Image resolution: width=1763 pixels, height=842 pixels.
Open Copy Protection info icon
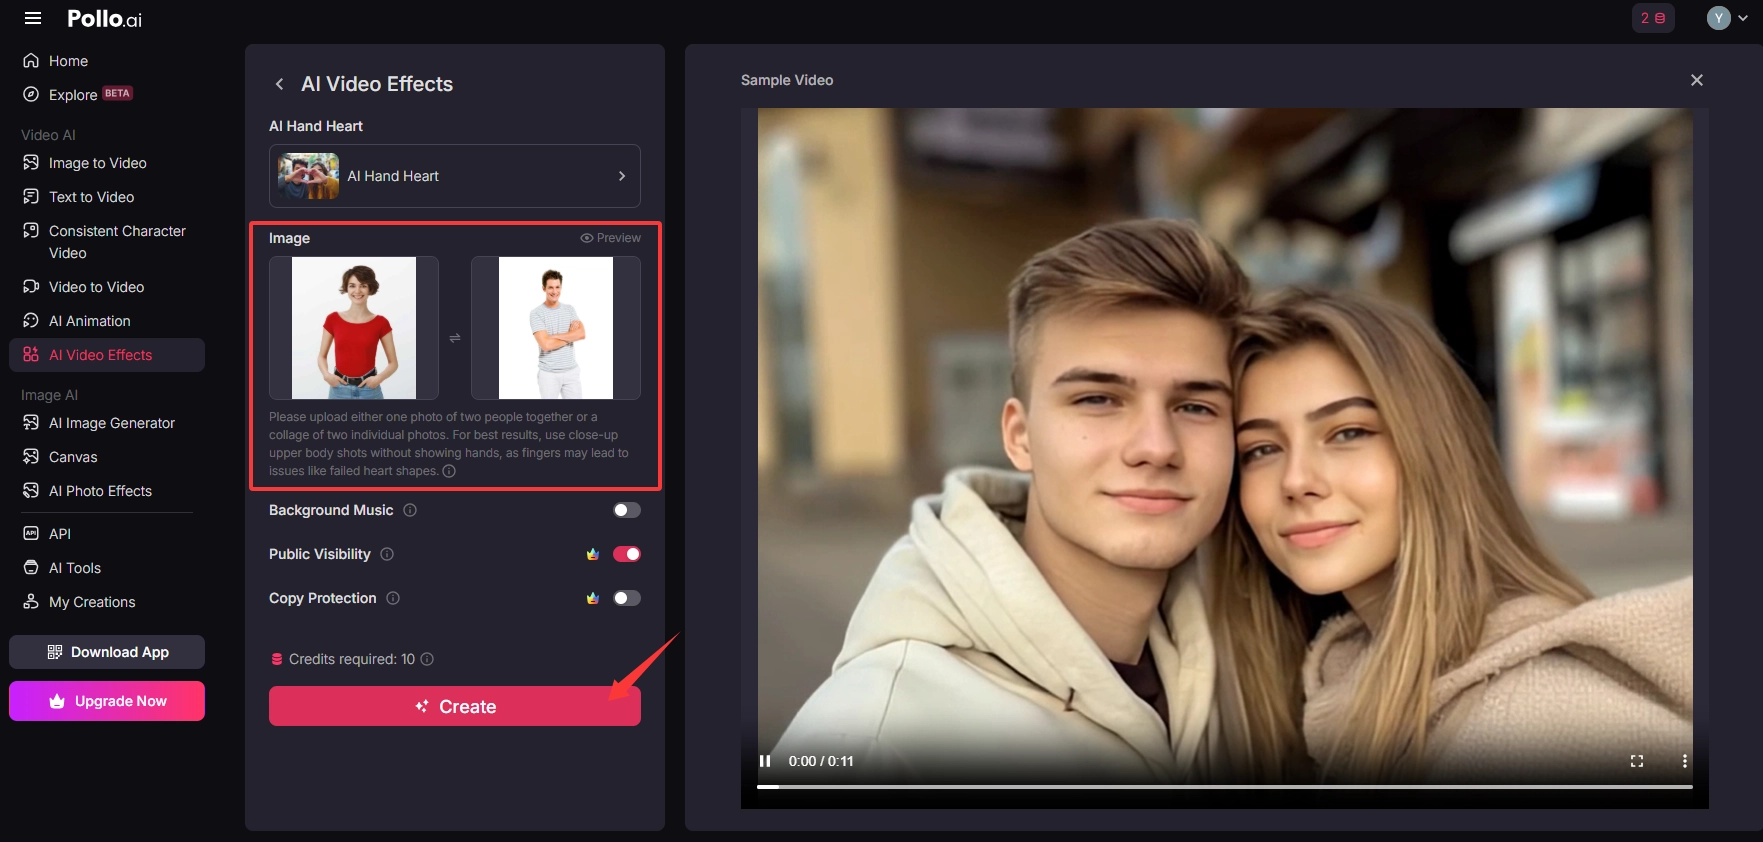tap(393, 598)
